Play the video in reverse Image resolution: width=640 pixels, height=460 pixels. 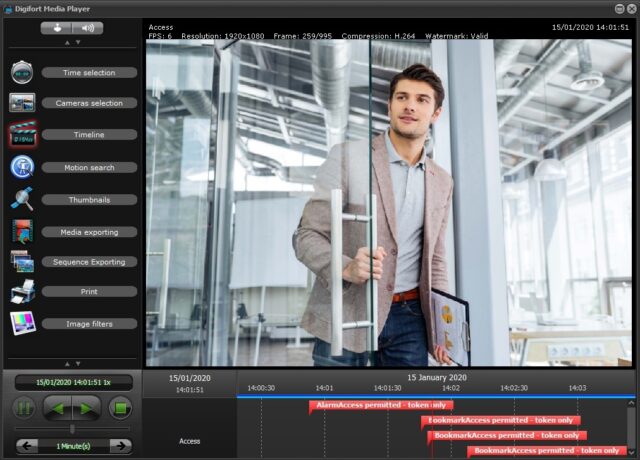pos(59,408)
